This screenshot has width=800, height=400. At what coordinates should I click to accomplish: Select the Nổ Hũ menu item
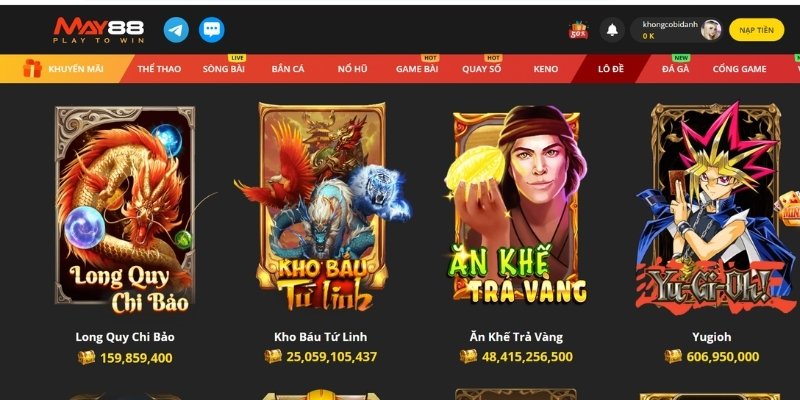point(353,69)
